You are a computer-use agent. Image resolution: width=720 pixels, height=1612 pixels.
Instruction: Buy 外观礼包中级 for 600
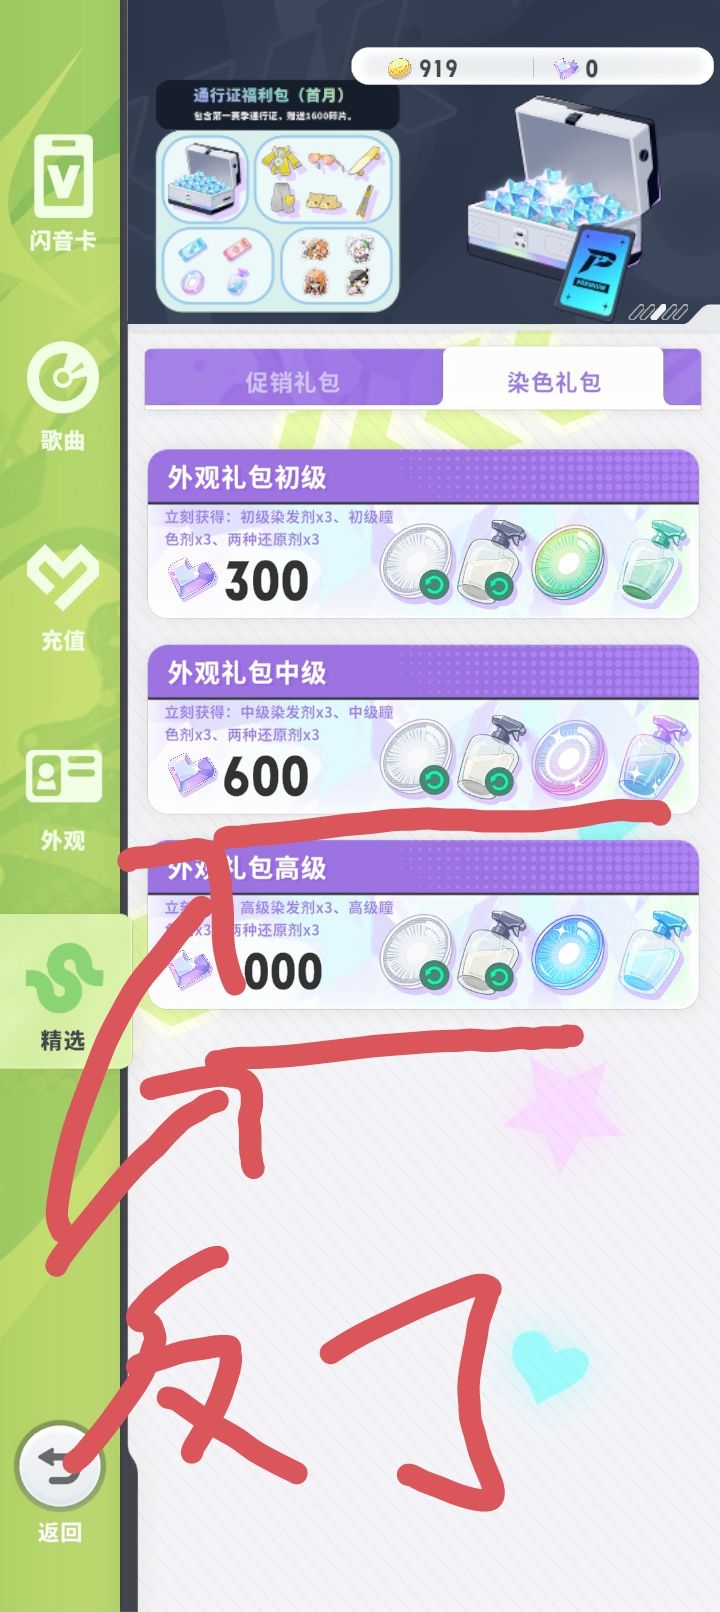423,729
